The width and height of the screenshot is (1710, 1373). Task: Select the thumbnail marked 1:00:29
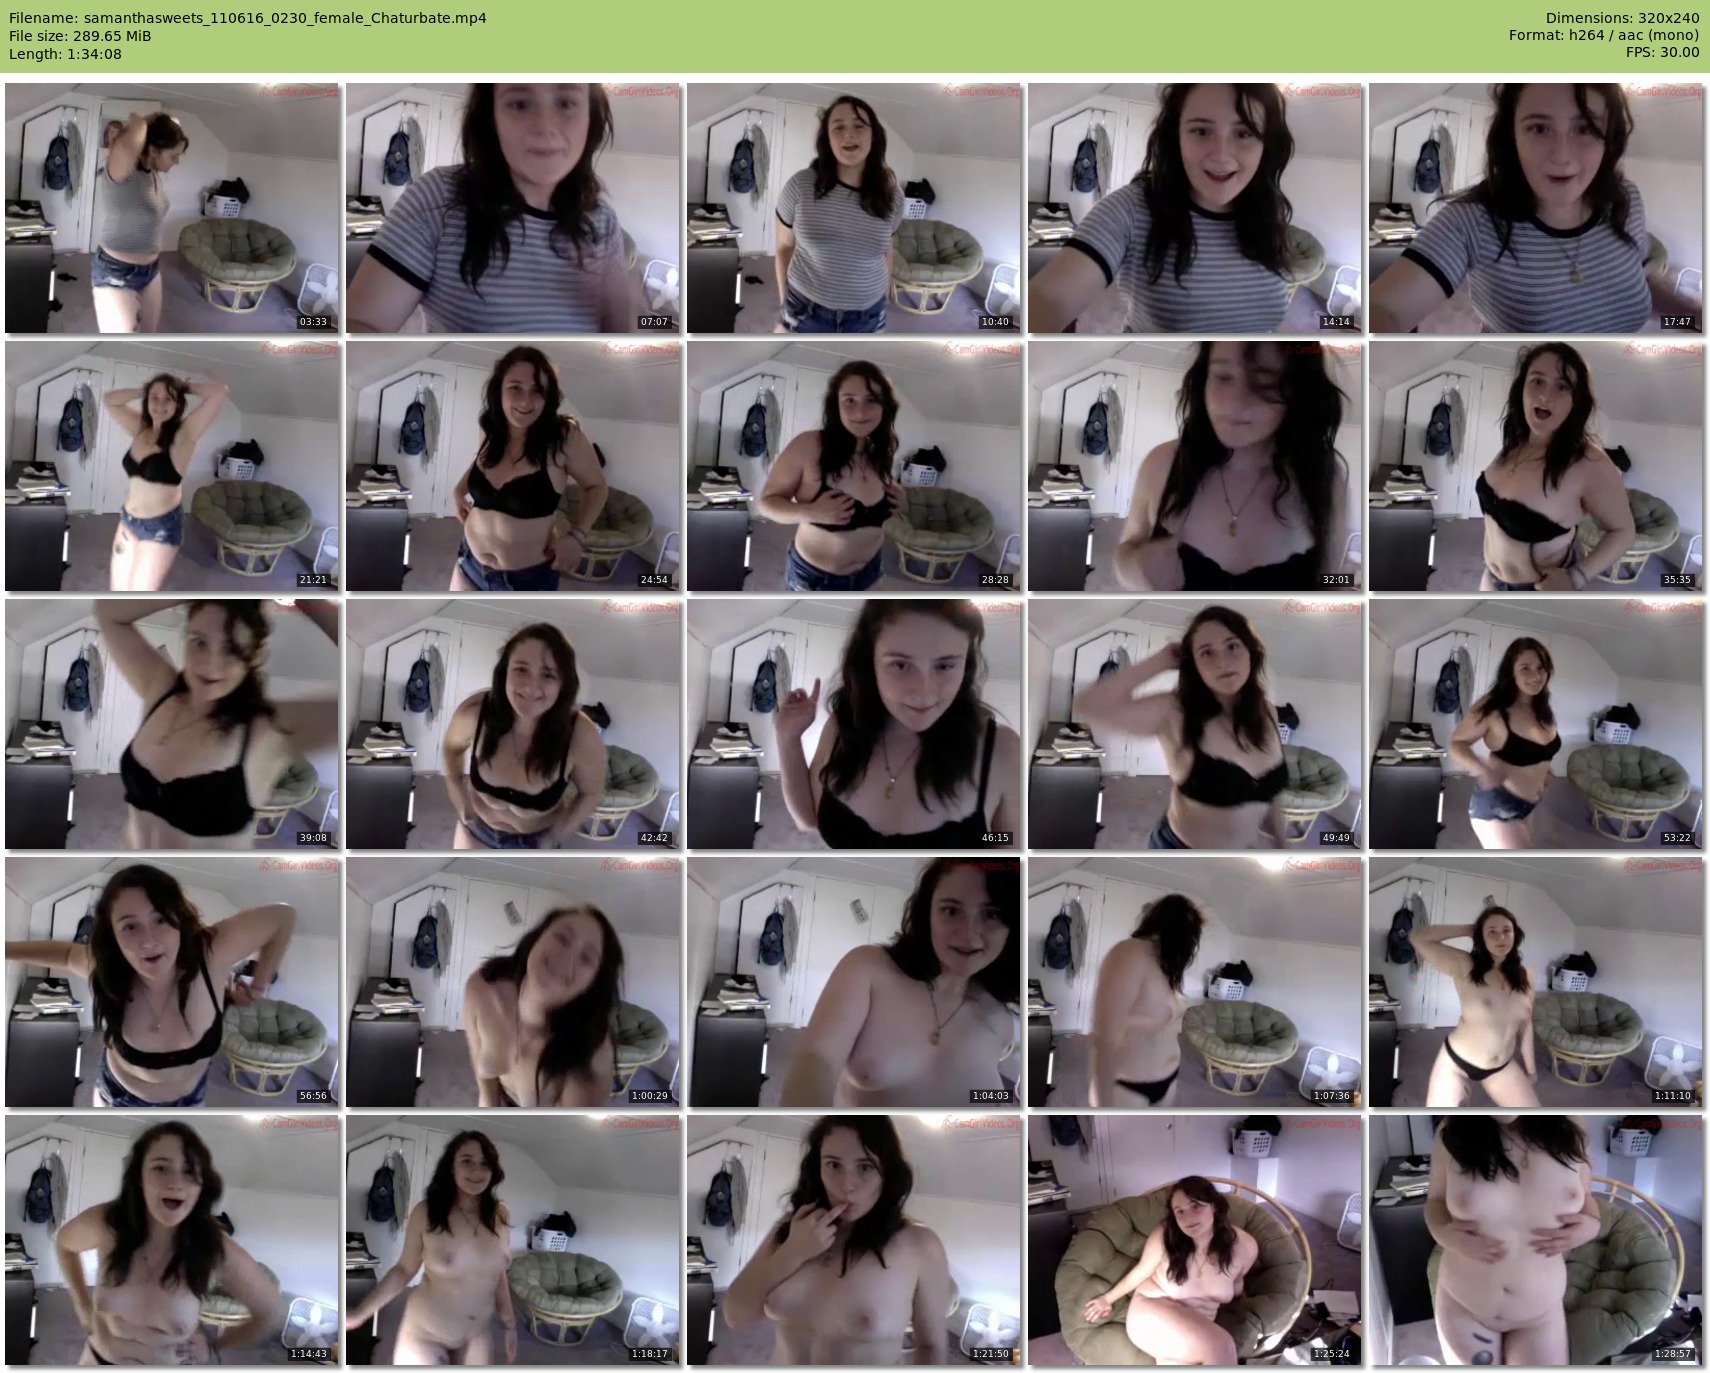(x=513, y=982)
